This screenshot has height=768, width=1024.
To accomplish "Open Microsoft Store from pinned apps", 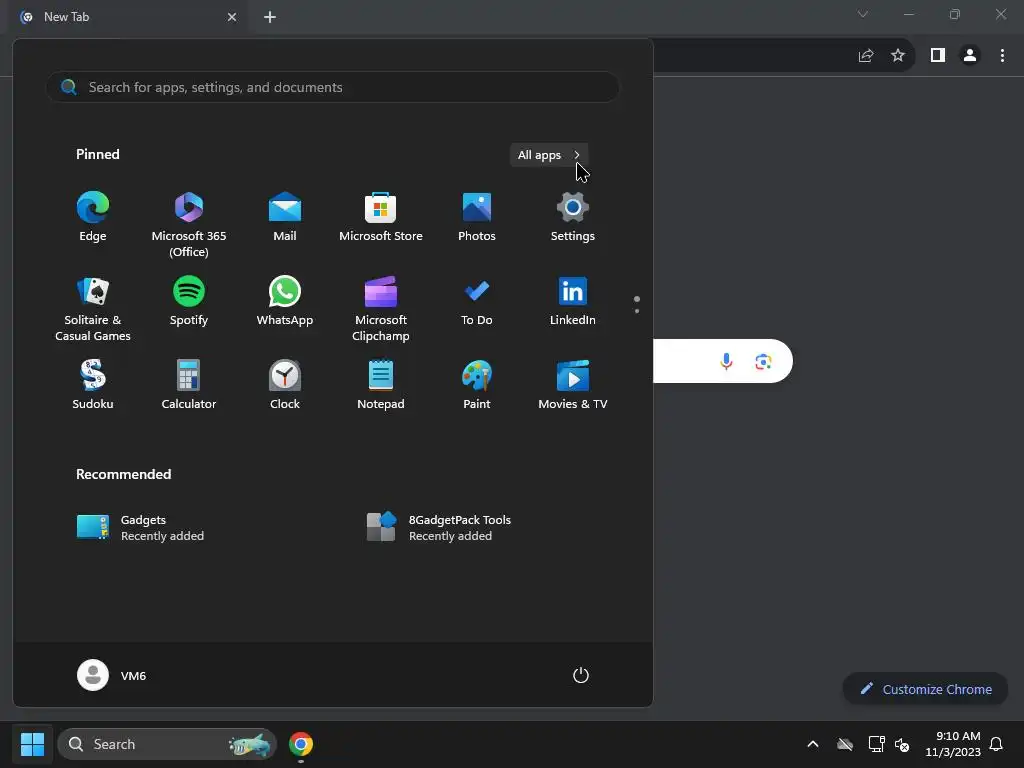I will click(381, 217).
